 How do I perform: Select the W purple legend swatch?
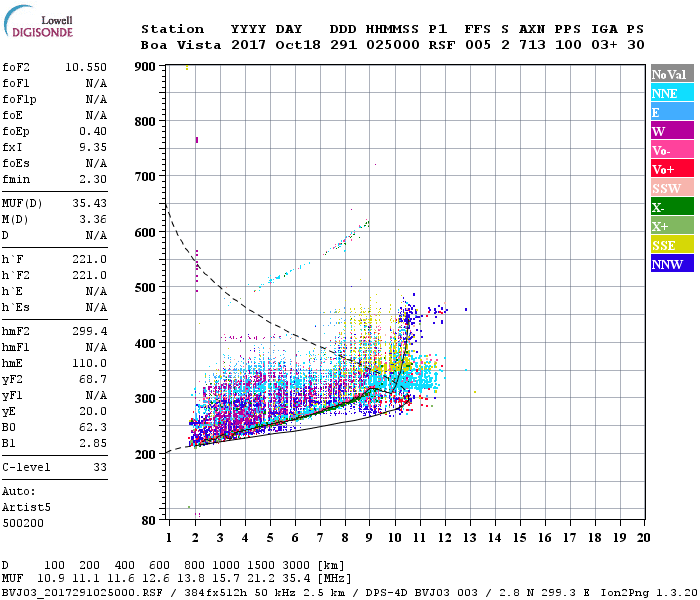tap(672, 131)
